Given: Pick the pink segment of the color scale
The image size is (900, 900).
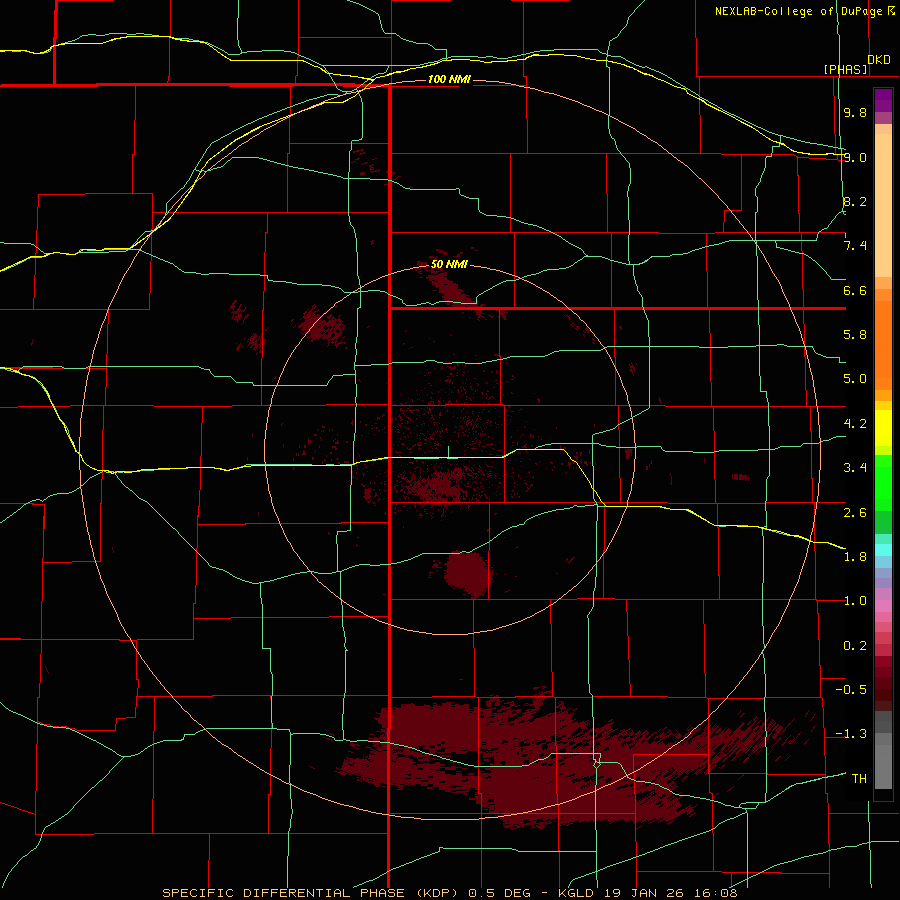Looking at the screenshot, I should coord(883,606).
